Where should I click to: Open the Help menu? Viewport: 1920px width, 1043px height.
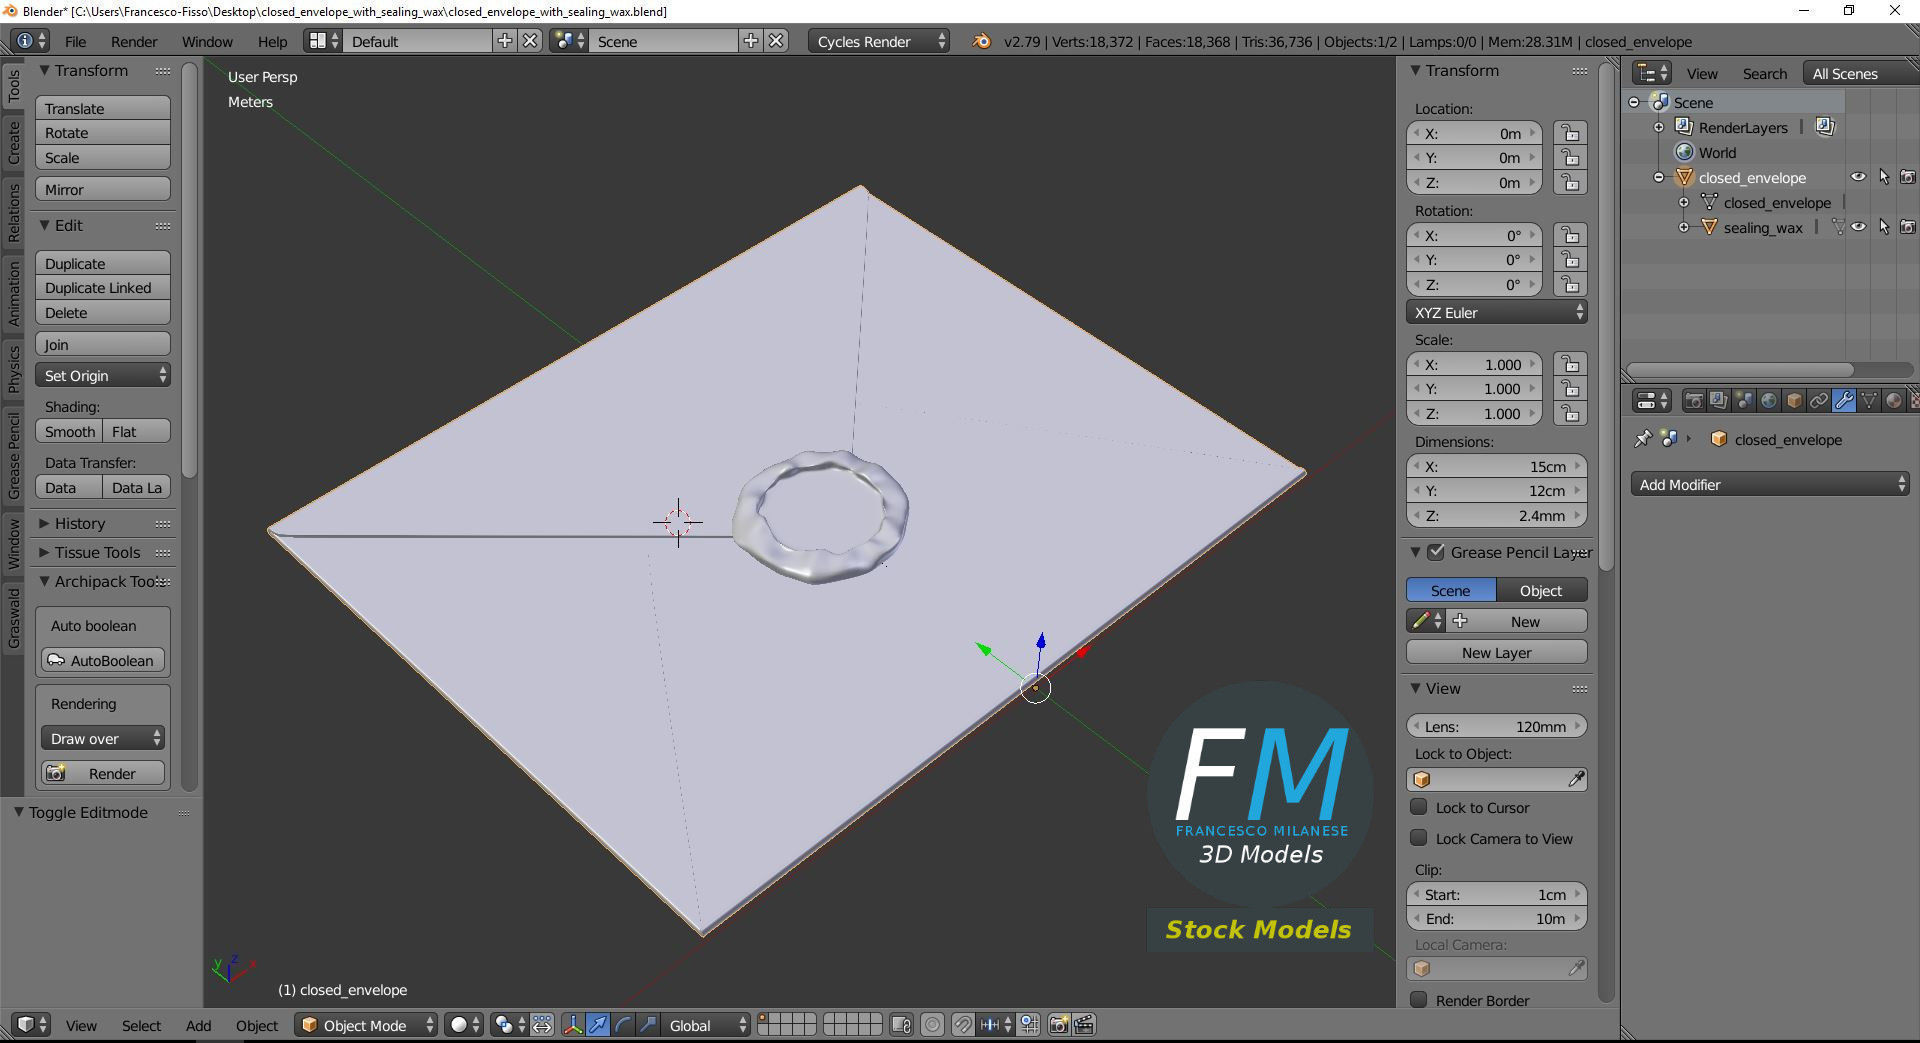pyautogui.click(x=272, y=42)
